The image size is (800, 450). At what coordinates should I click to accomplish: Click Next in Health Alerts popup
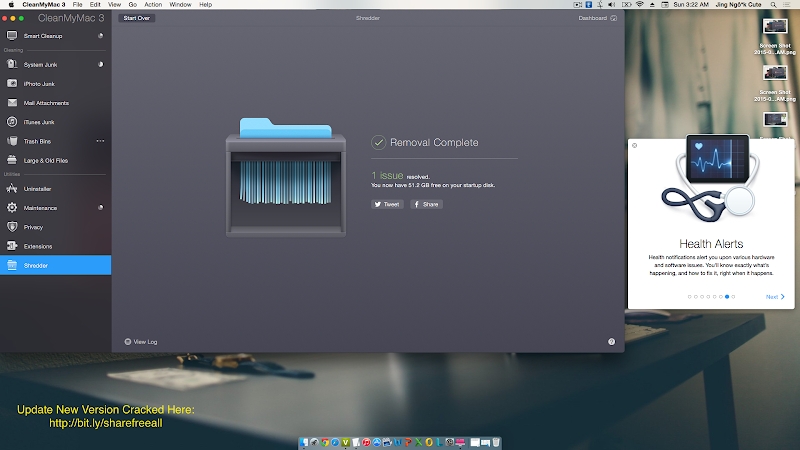[x=775, y=296]
